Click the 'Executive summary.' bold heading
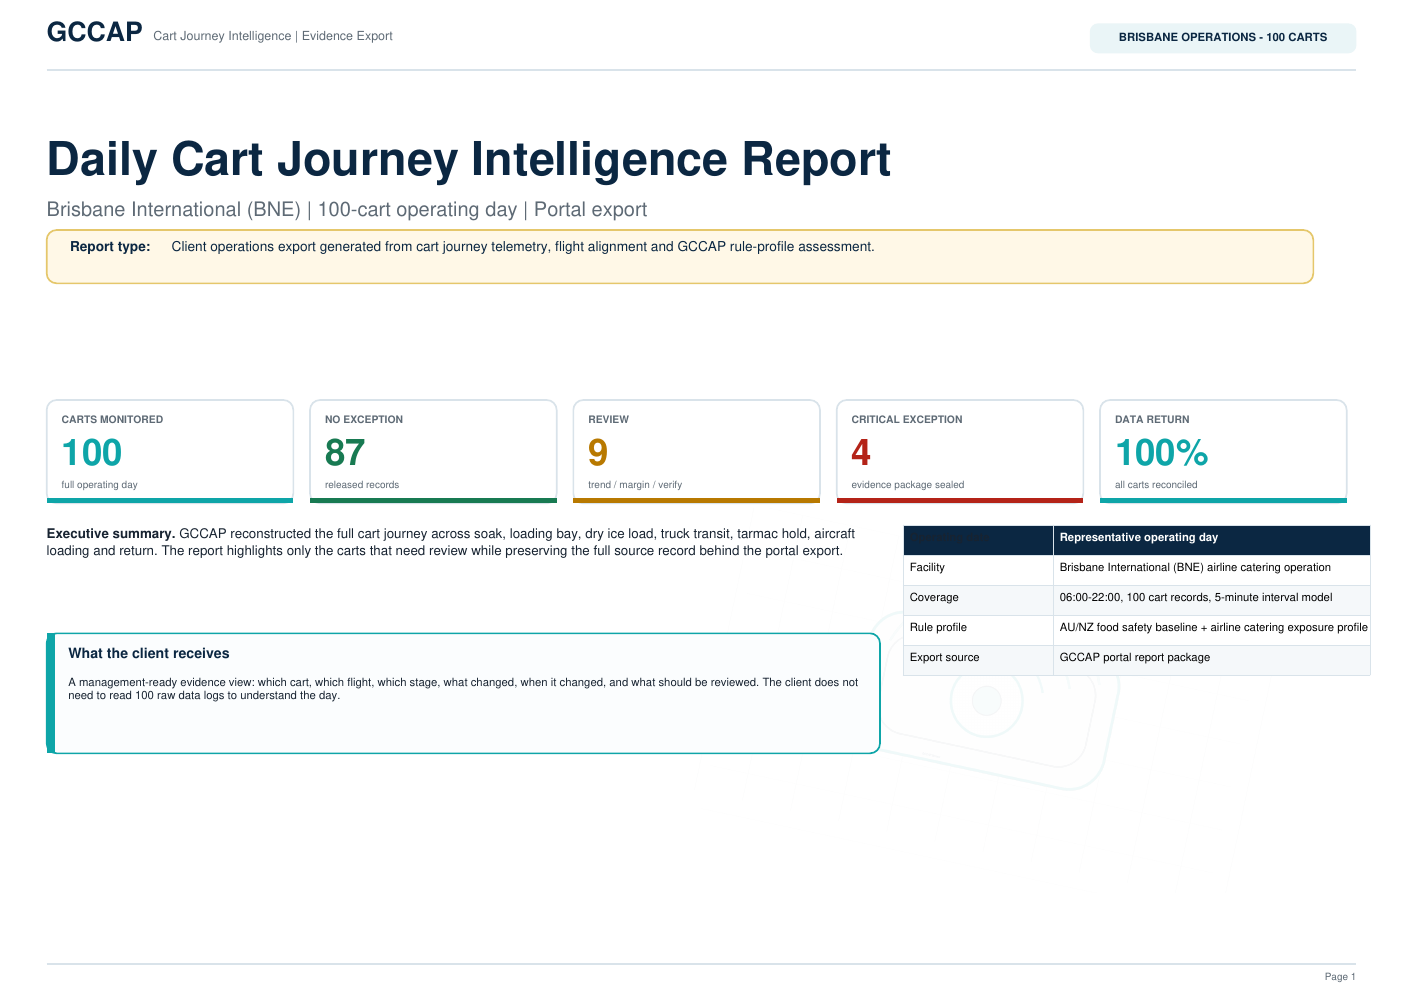Screen dimensions: 1404x993 [x=111, y=534]
